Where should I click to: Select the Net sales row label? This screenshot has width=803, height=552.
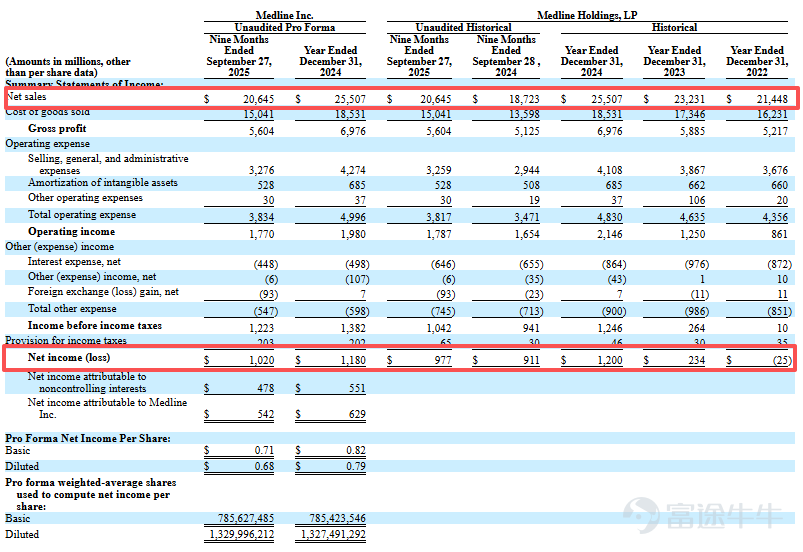pyautogui.click(x=27, y=97)
